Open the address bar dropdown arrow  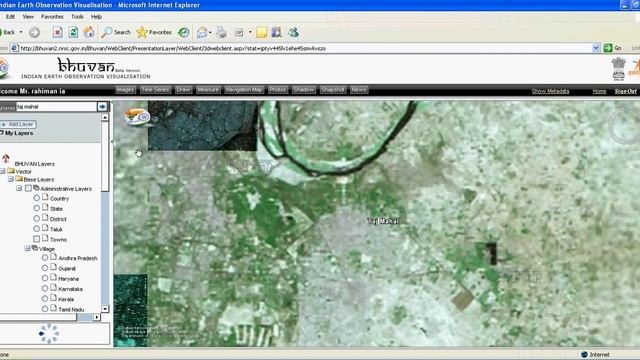596,48
